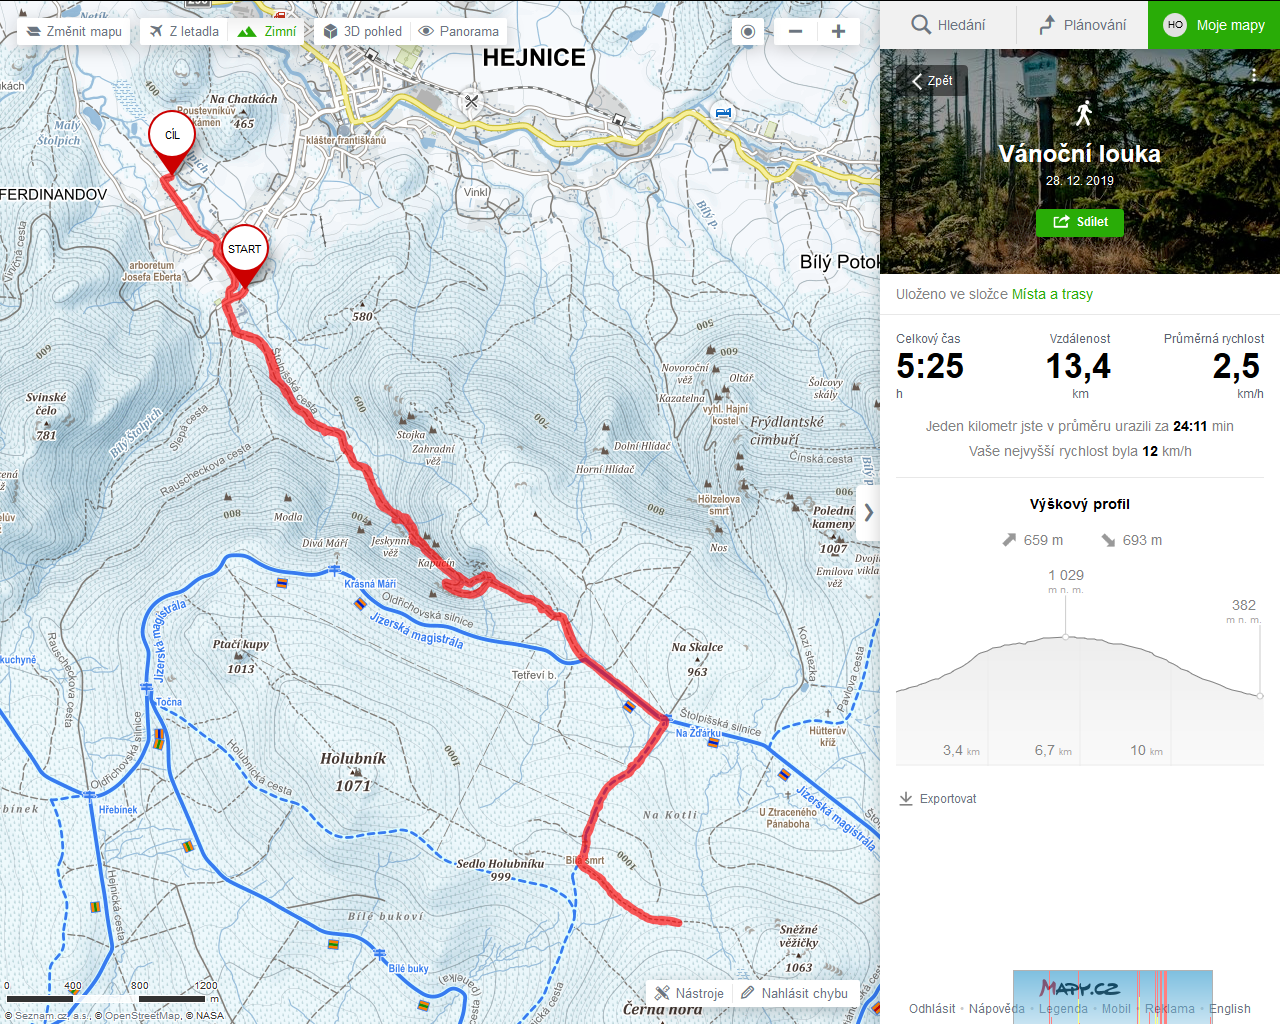Click the CÍL destination marker
1280x1024 pixels.
click(x=172, y=143)
